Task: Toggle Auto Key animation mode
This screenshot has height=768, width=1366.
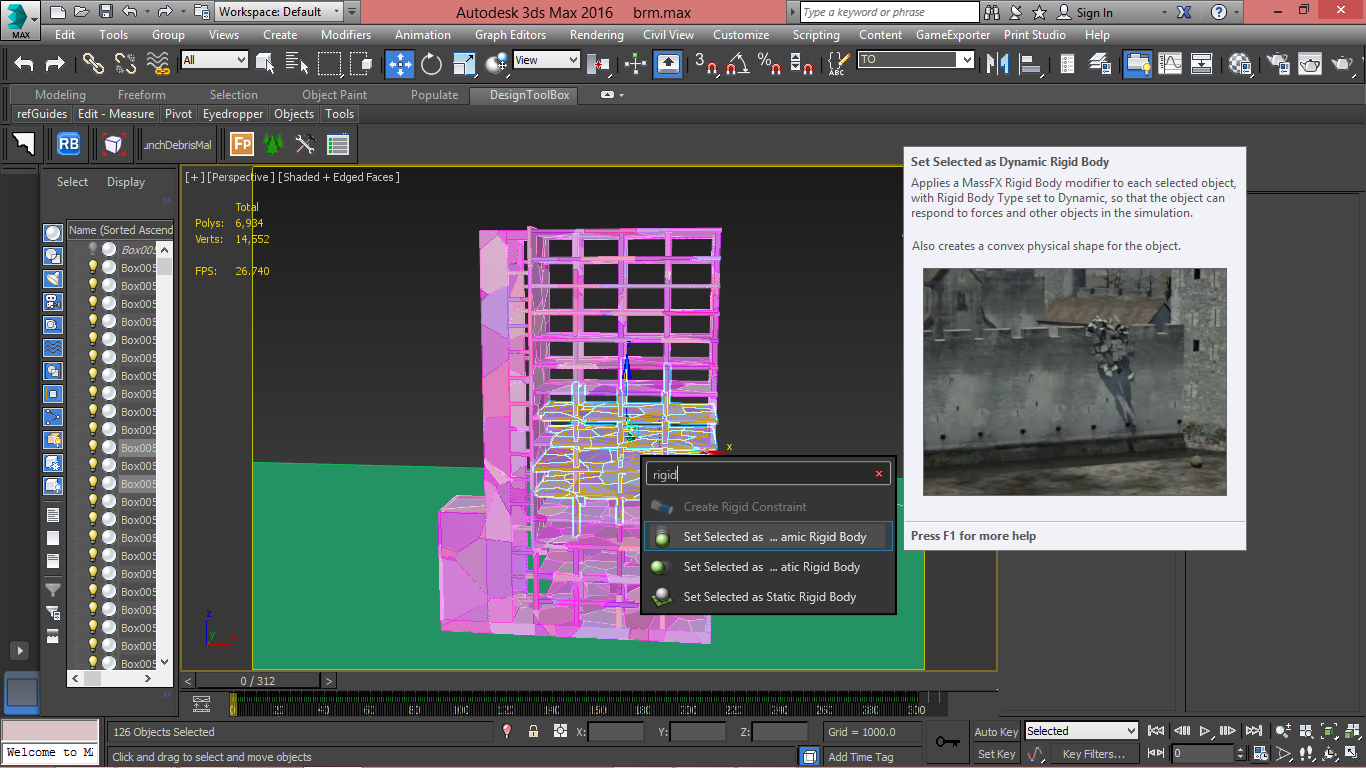Action: pos(996,732)
